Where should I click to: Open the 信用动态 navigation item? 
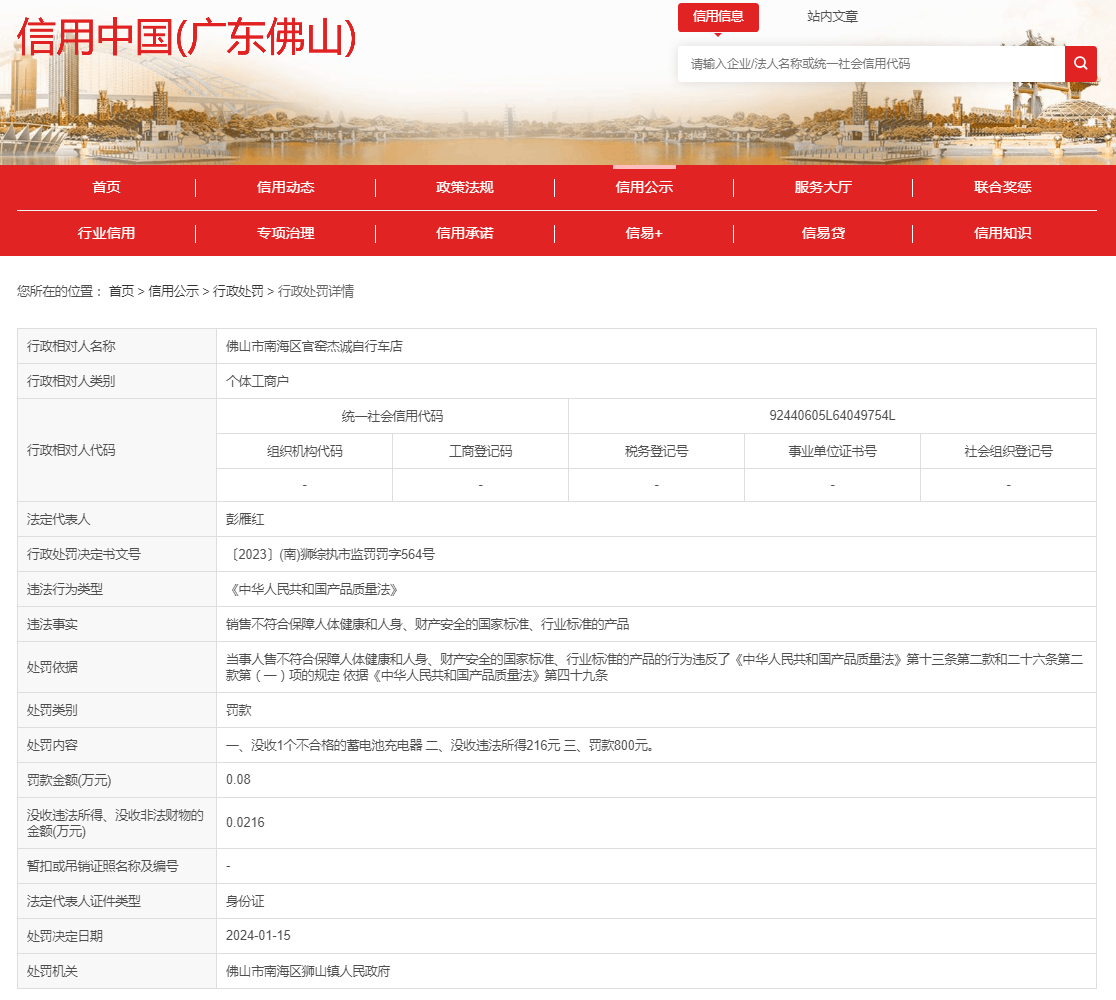(x=285, y=187)
